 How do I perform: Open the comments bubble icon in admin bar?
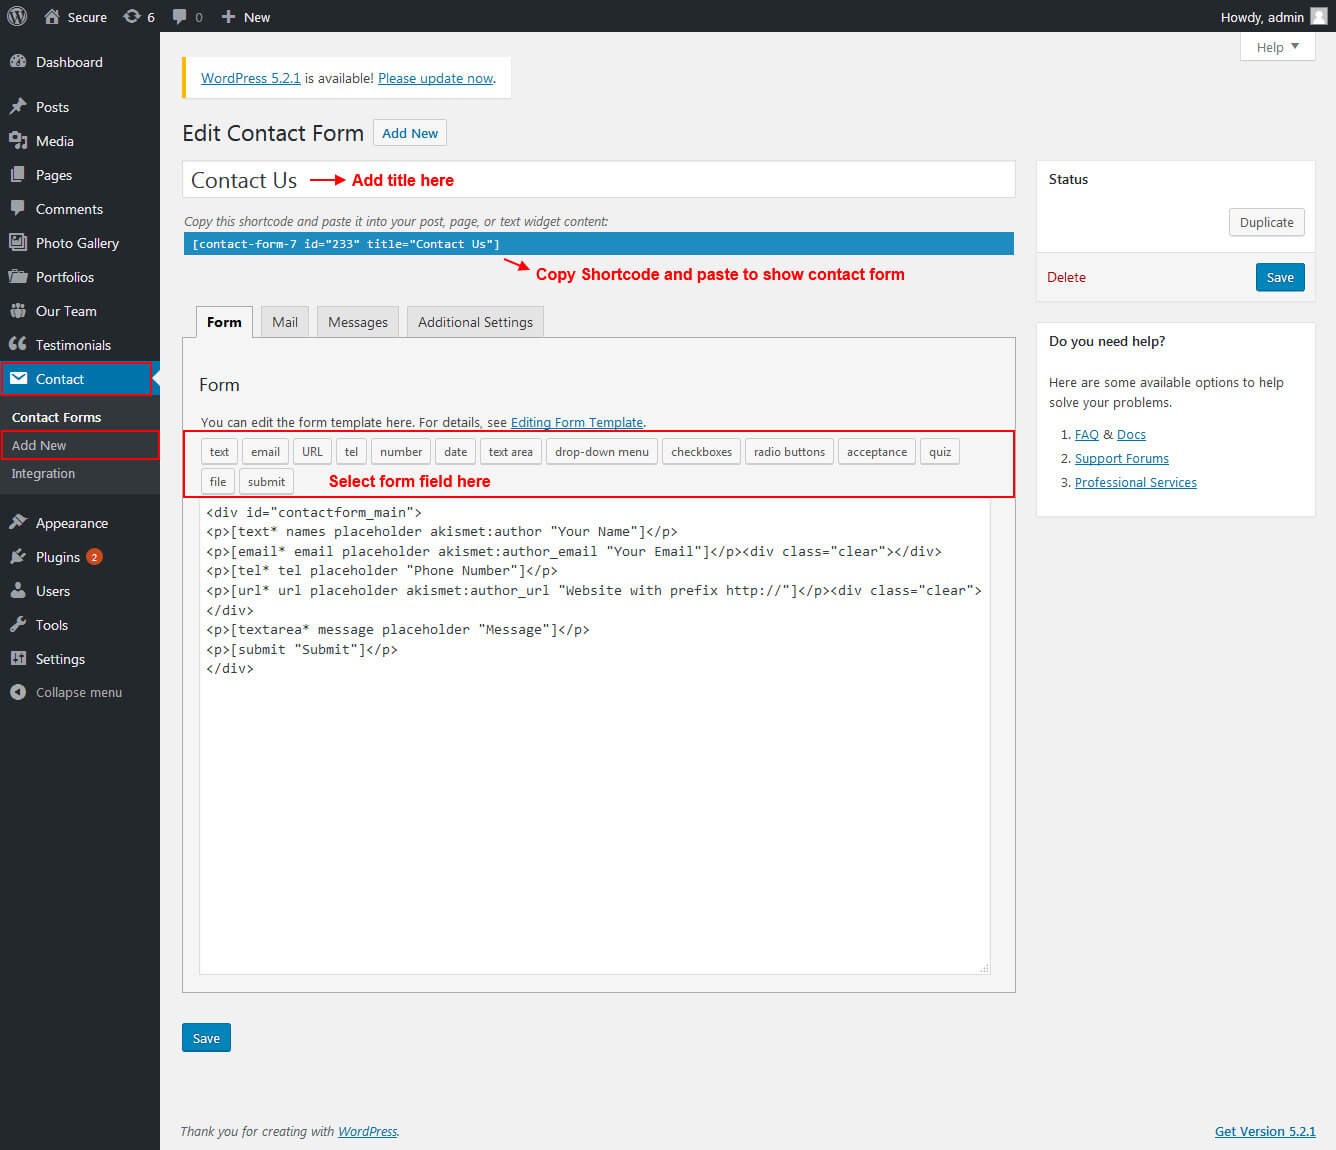point(180,16)
